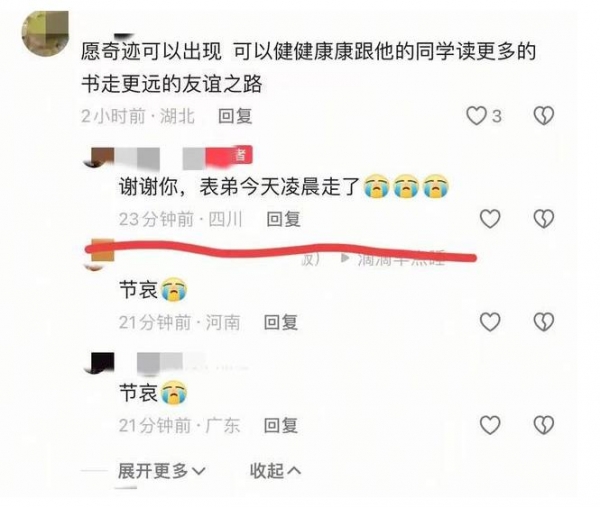Open the top commenter's avatar
This screenshot has width=600, height=507.
pos(45,34)
